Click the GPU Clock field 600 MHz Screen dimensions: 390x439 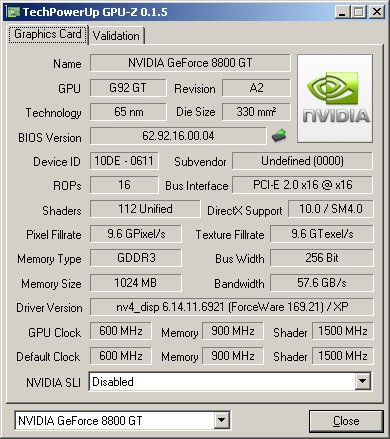121,331
